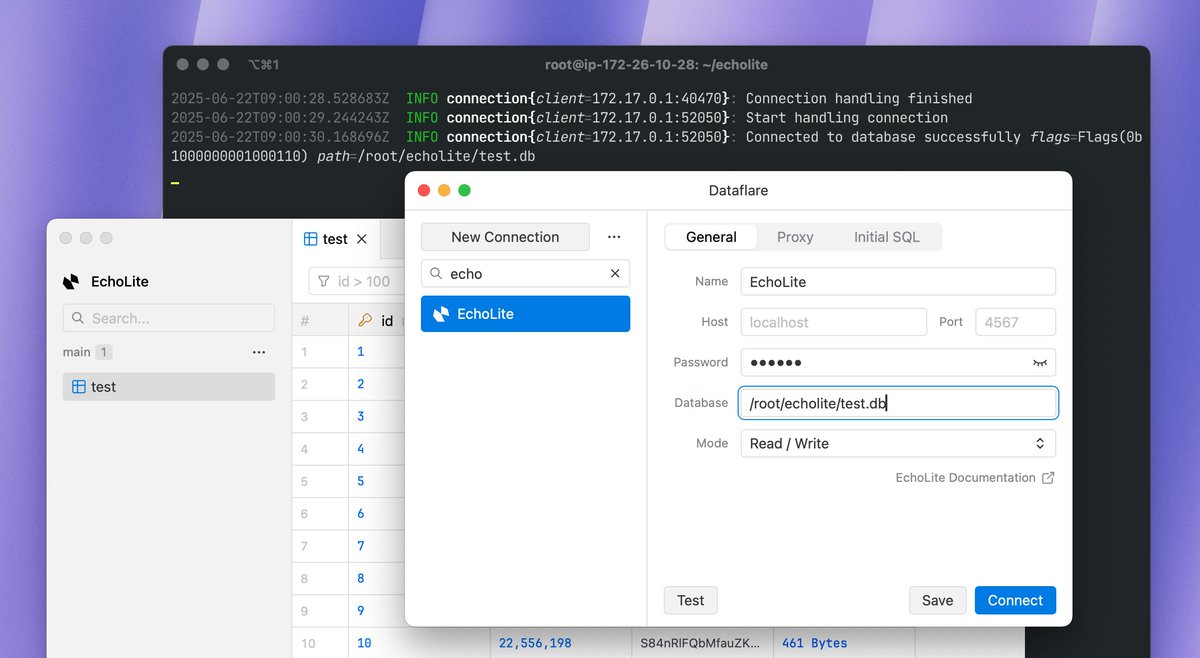Screen dimensions: 1200x658
Task: Click the Connect button
Action: coord(1015,600)
